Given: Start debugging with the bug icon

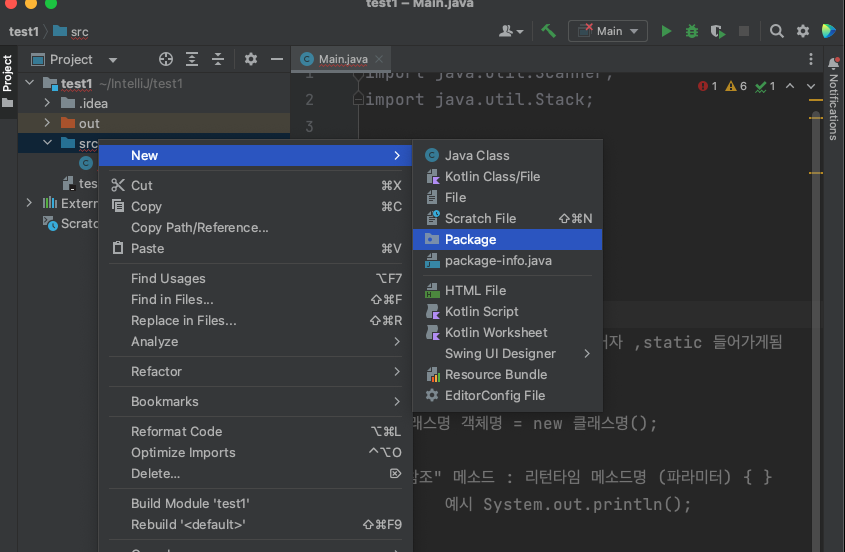Looking at the screenshot, I should (692, 31).
